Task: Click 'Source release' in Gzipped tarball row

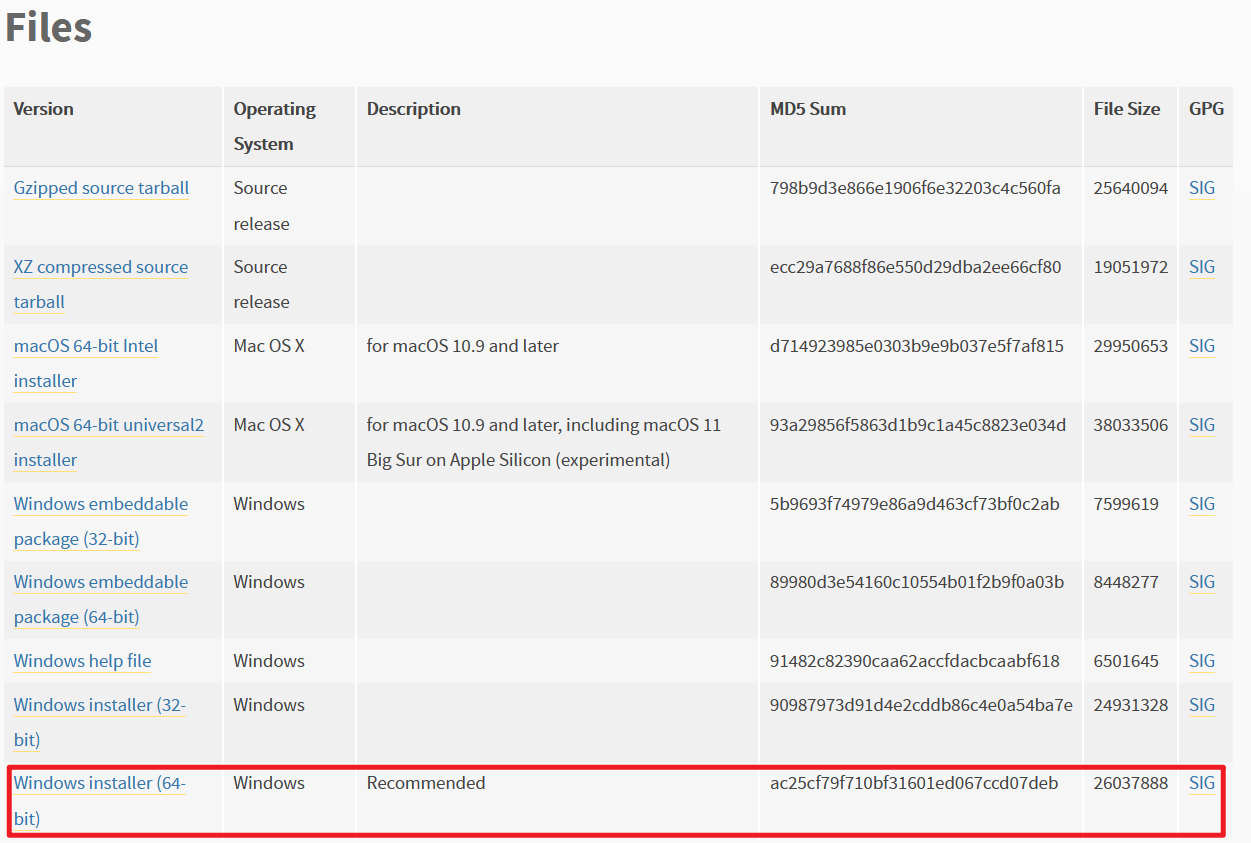Action: click(x=262, y=205)
